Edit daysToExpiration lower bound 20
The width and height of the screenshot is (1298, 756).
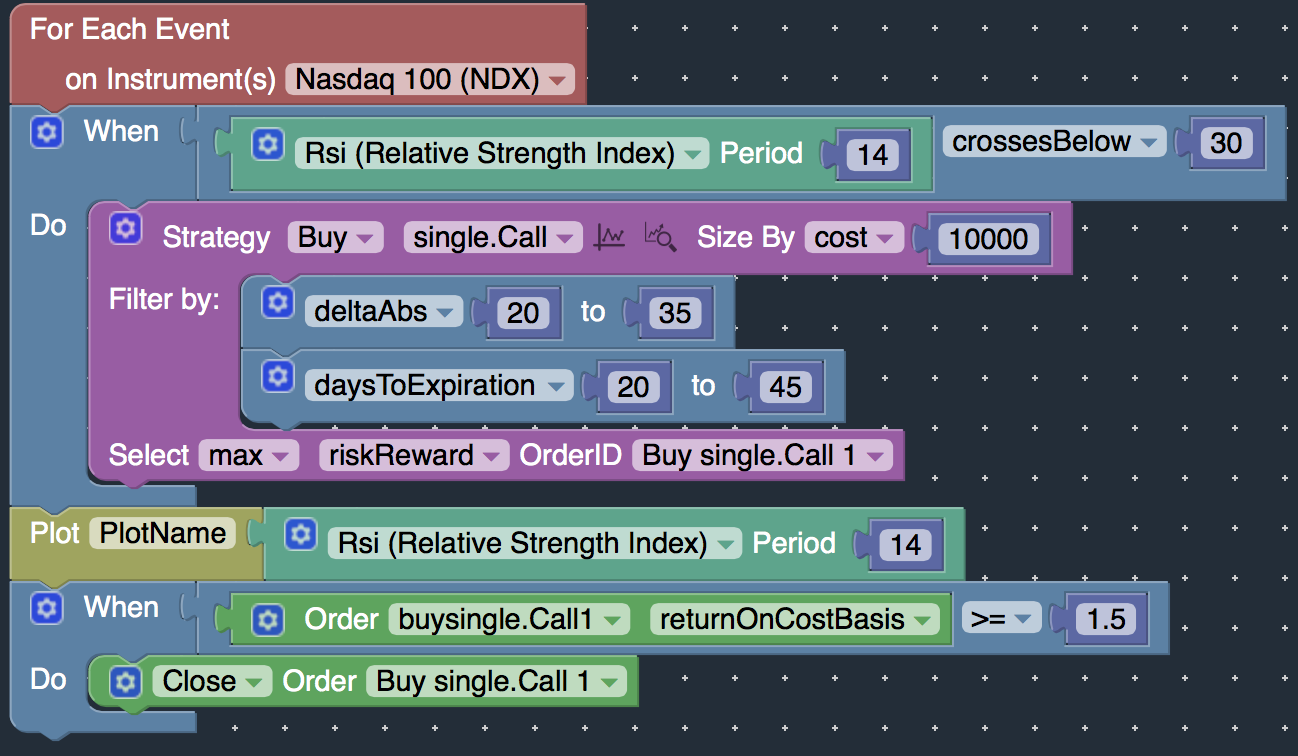(x=633, y=387)
